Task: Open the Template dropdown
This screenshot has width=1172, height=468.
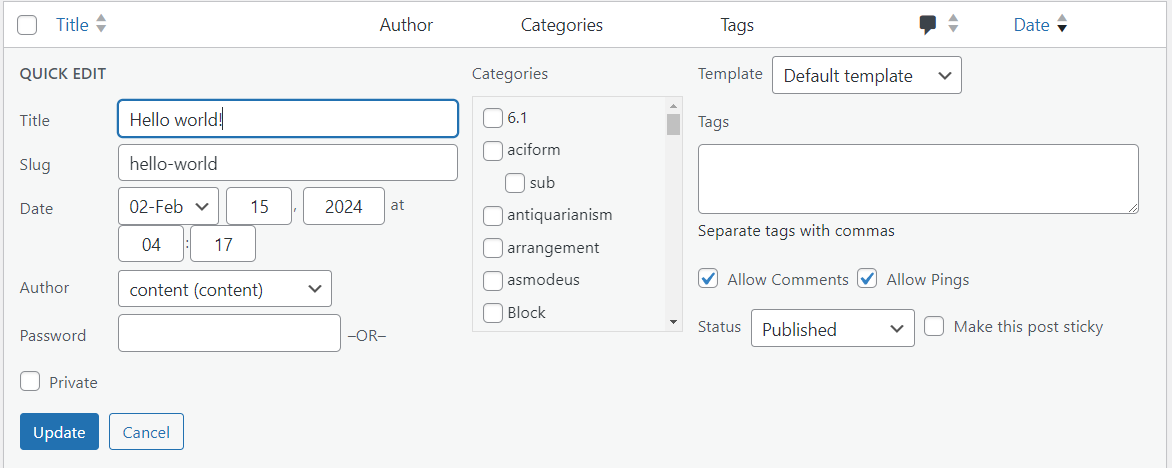Action: click(x=866, y=75)
